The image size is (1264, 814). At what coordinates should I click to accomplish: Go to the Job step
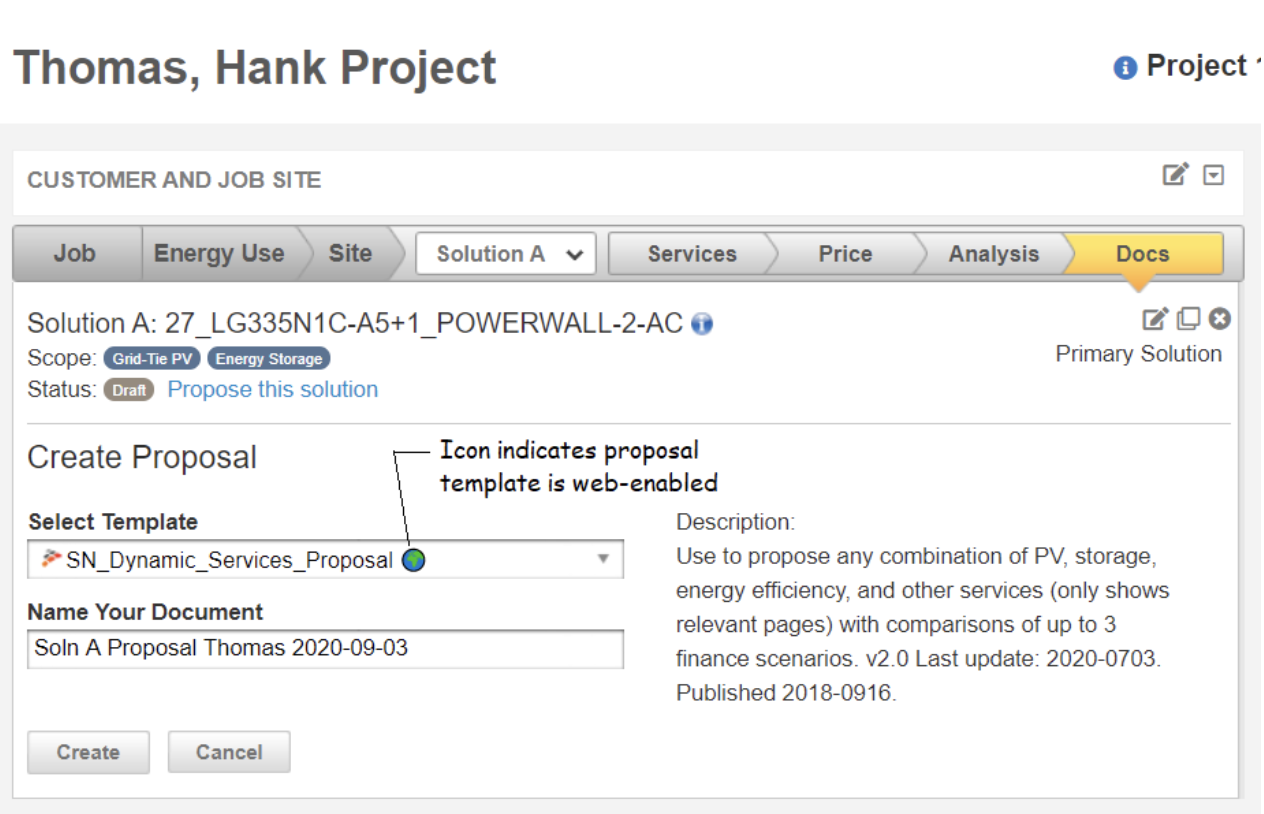pyautogui.click(x=75, y=254)
